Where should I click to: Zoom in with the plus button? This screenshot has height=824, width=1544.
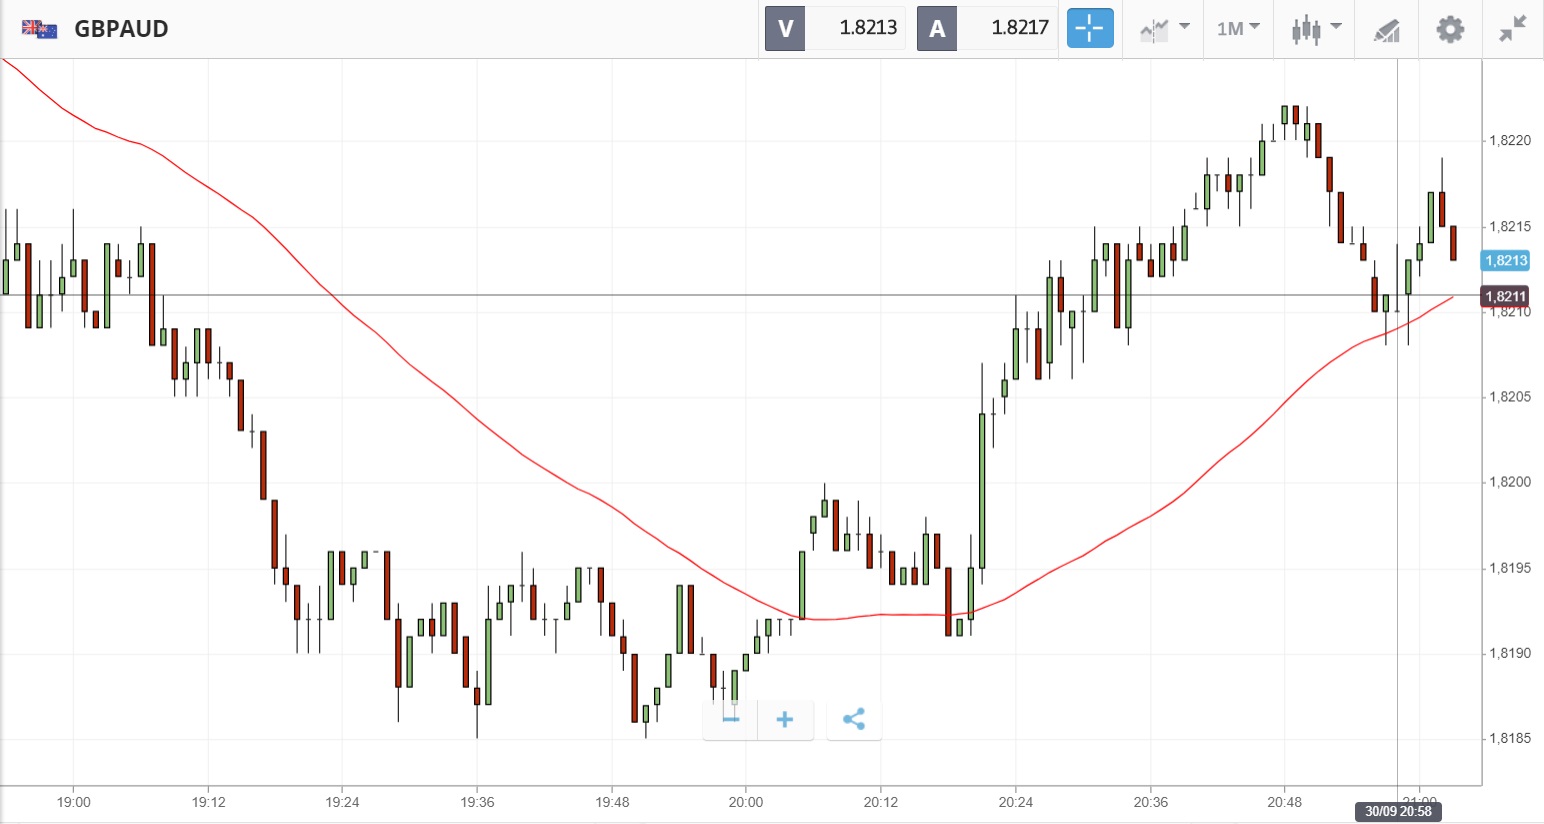pyautogui.click(x=785, y=719)
